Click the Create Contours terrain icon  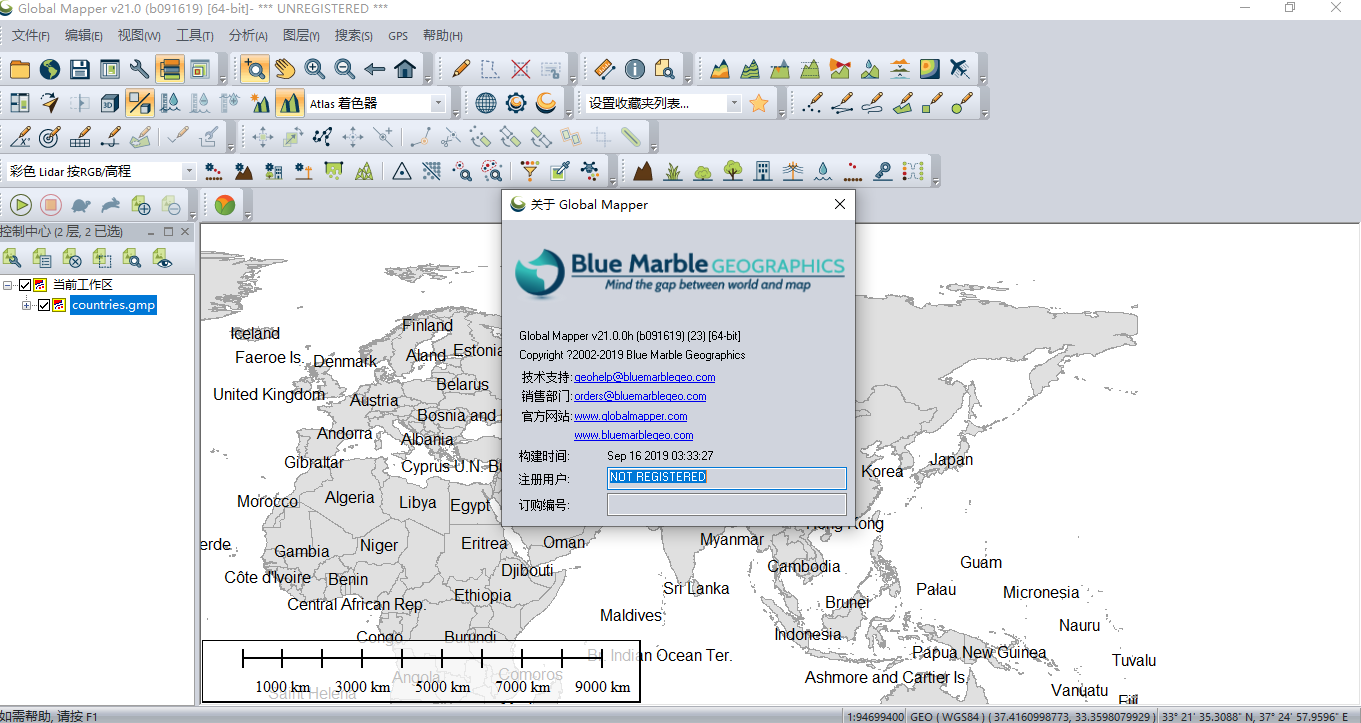[x=749, y=69]
